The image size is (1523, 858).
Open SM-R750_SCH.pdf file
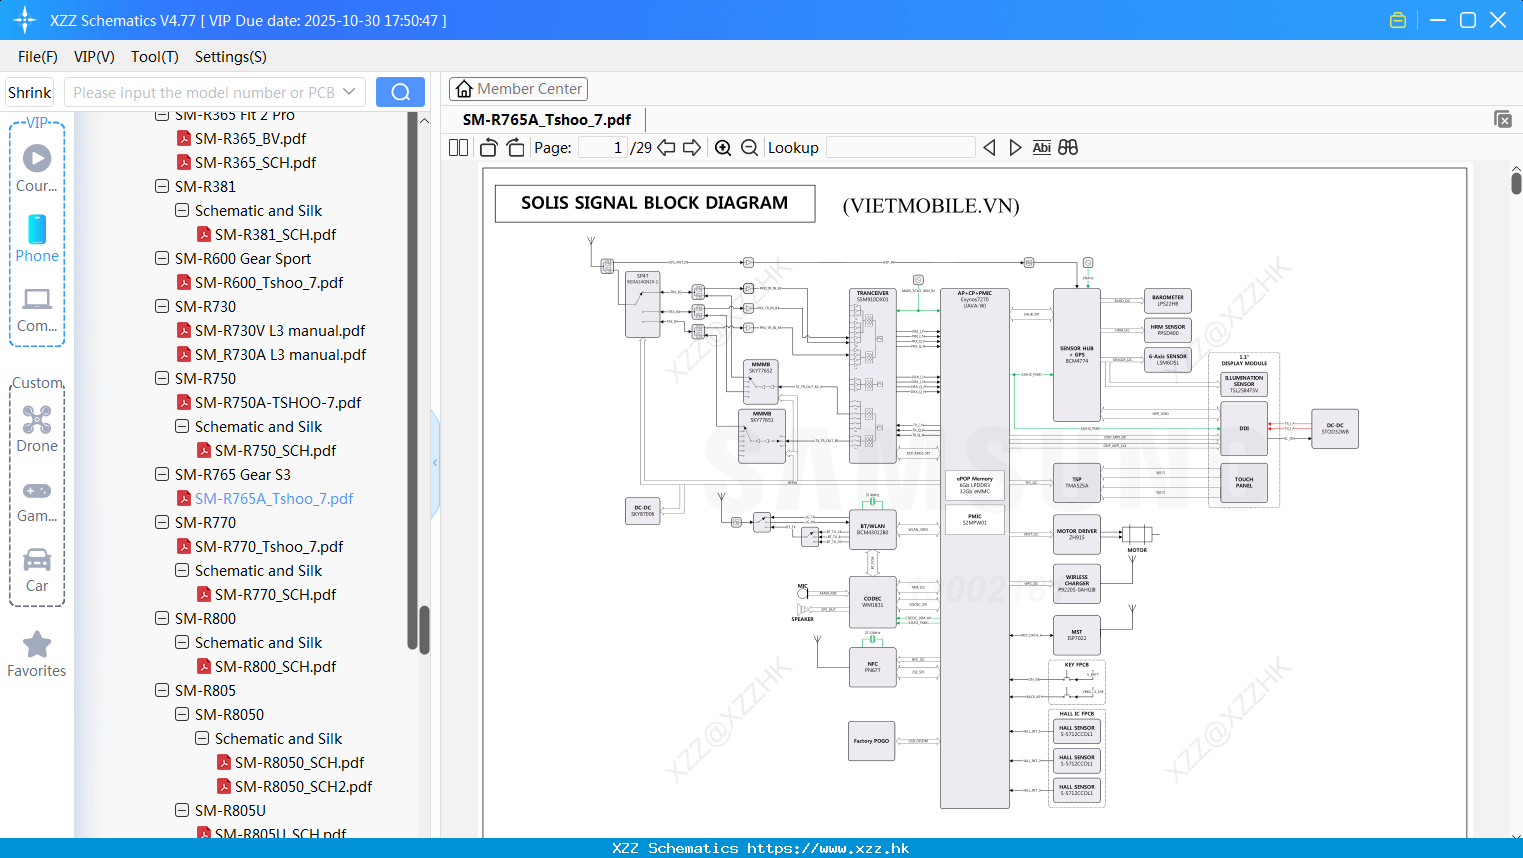coord(275,450)
